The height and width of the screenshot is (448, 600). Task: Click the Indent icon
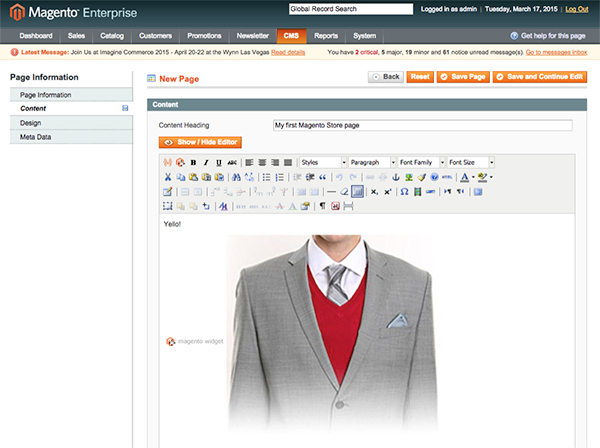[x=310, y=177]
